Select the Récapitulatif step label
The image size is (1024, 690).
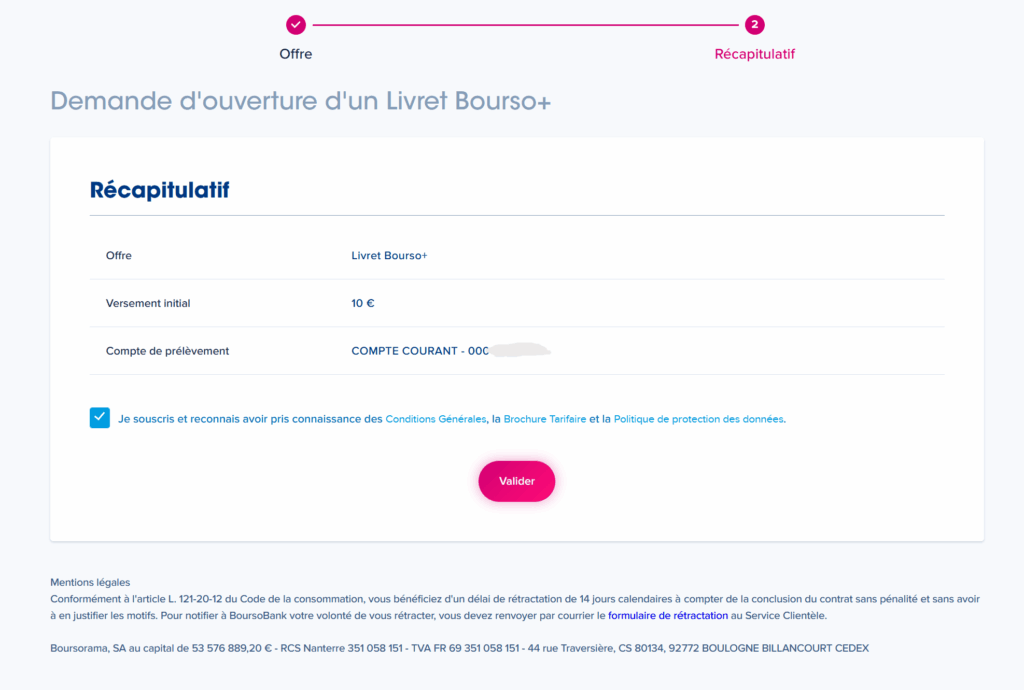pos(754,52)
